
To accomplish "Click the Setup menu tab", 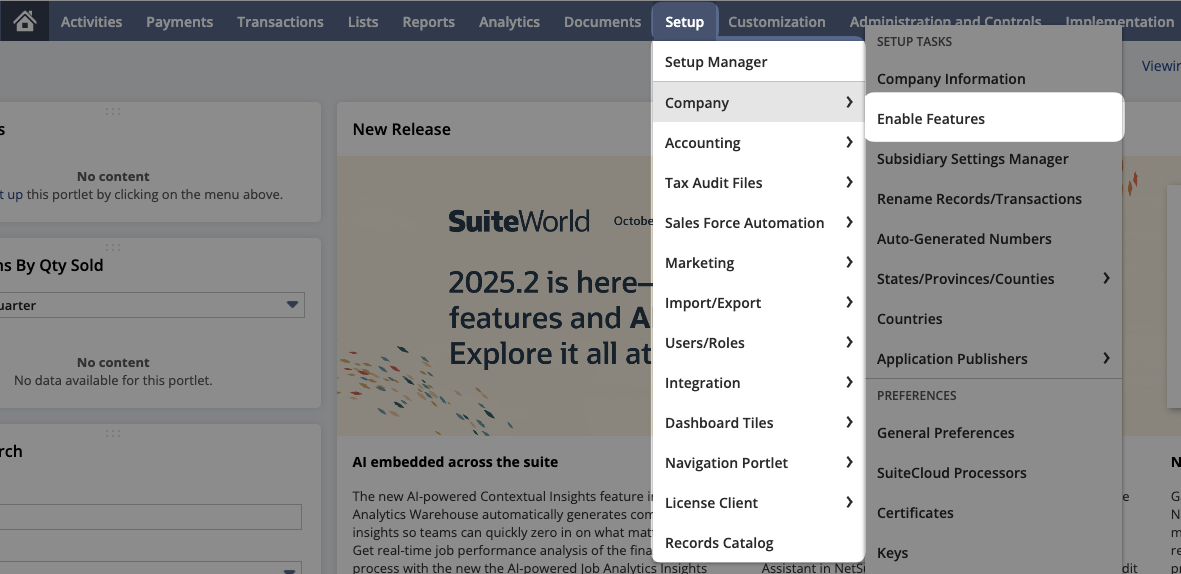I will (685, 22).
